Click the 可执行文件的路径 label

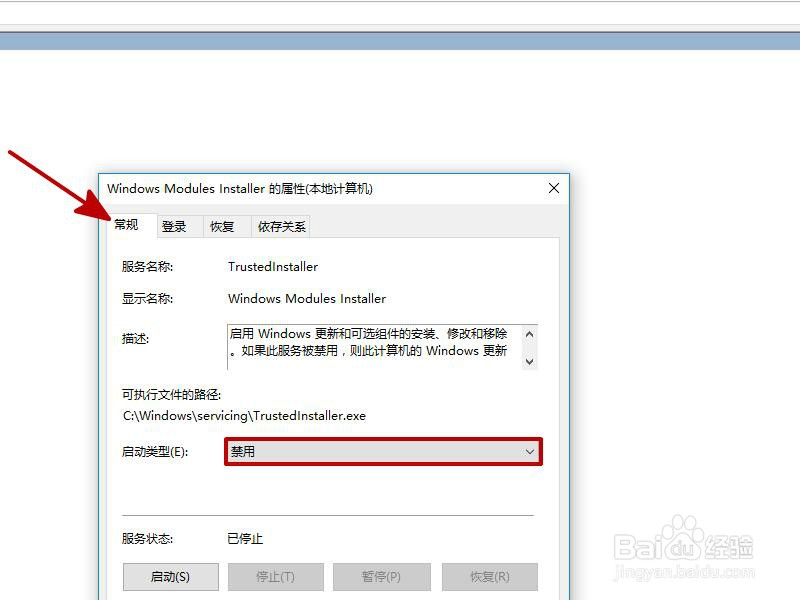[x=171, y=394]
